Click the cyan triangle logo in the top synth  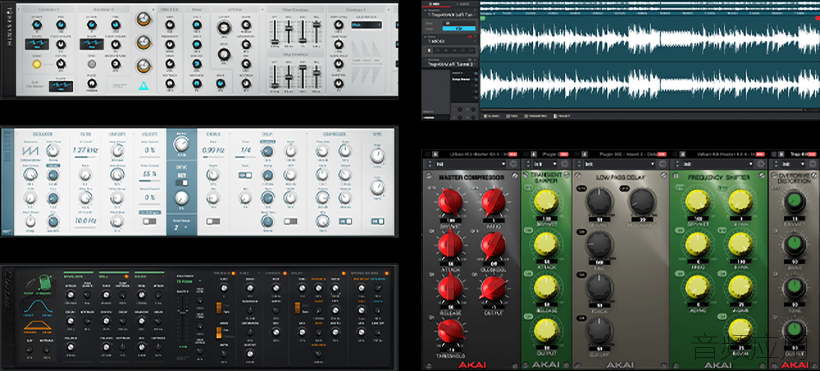pos(142,86)
